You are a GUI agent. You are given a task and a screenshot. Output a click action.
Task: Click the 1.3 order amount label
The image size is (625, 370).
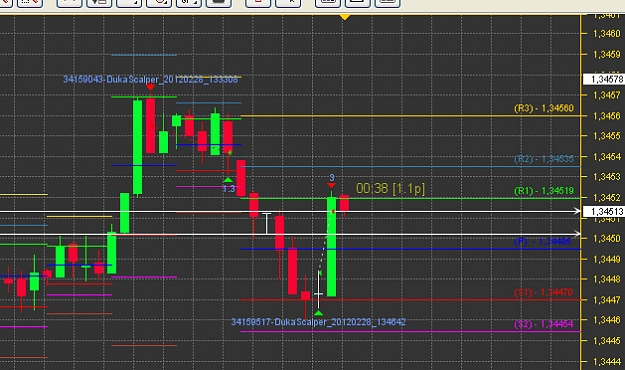click(229, 189)
